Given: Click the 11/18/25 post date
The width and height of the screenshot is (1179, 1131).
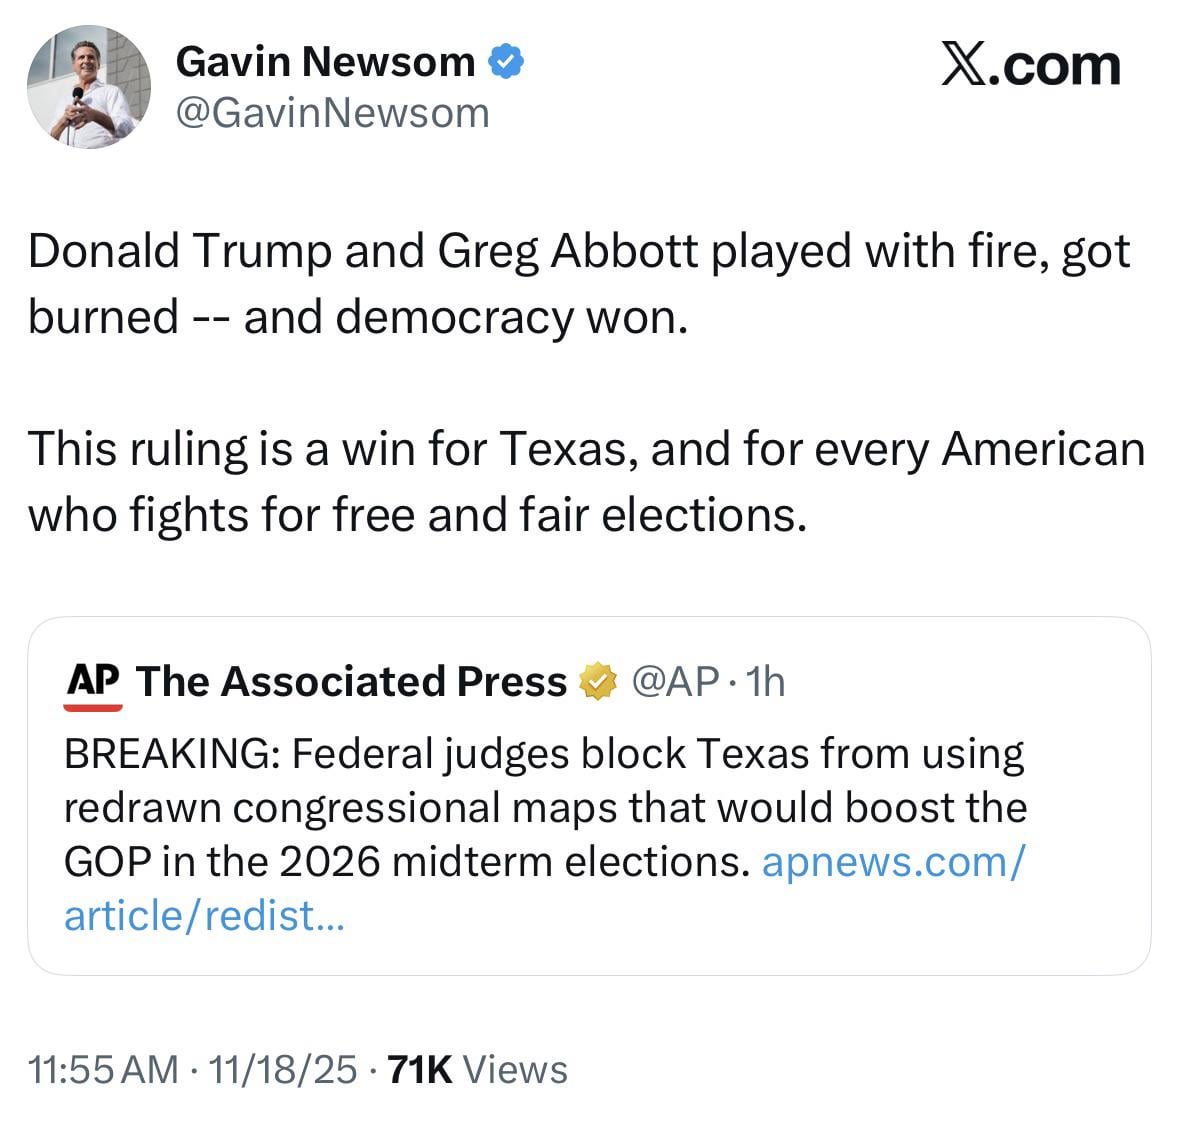Looking at the screenshot, I should (x=281, y=1070).
